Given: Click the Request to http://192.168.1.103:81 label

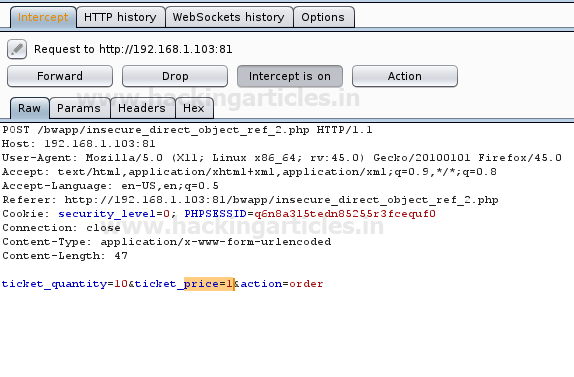Looking at the screenshot, I should point(133,49).
